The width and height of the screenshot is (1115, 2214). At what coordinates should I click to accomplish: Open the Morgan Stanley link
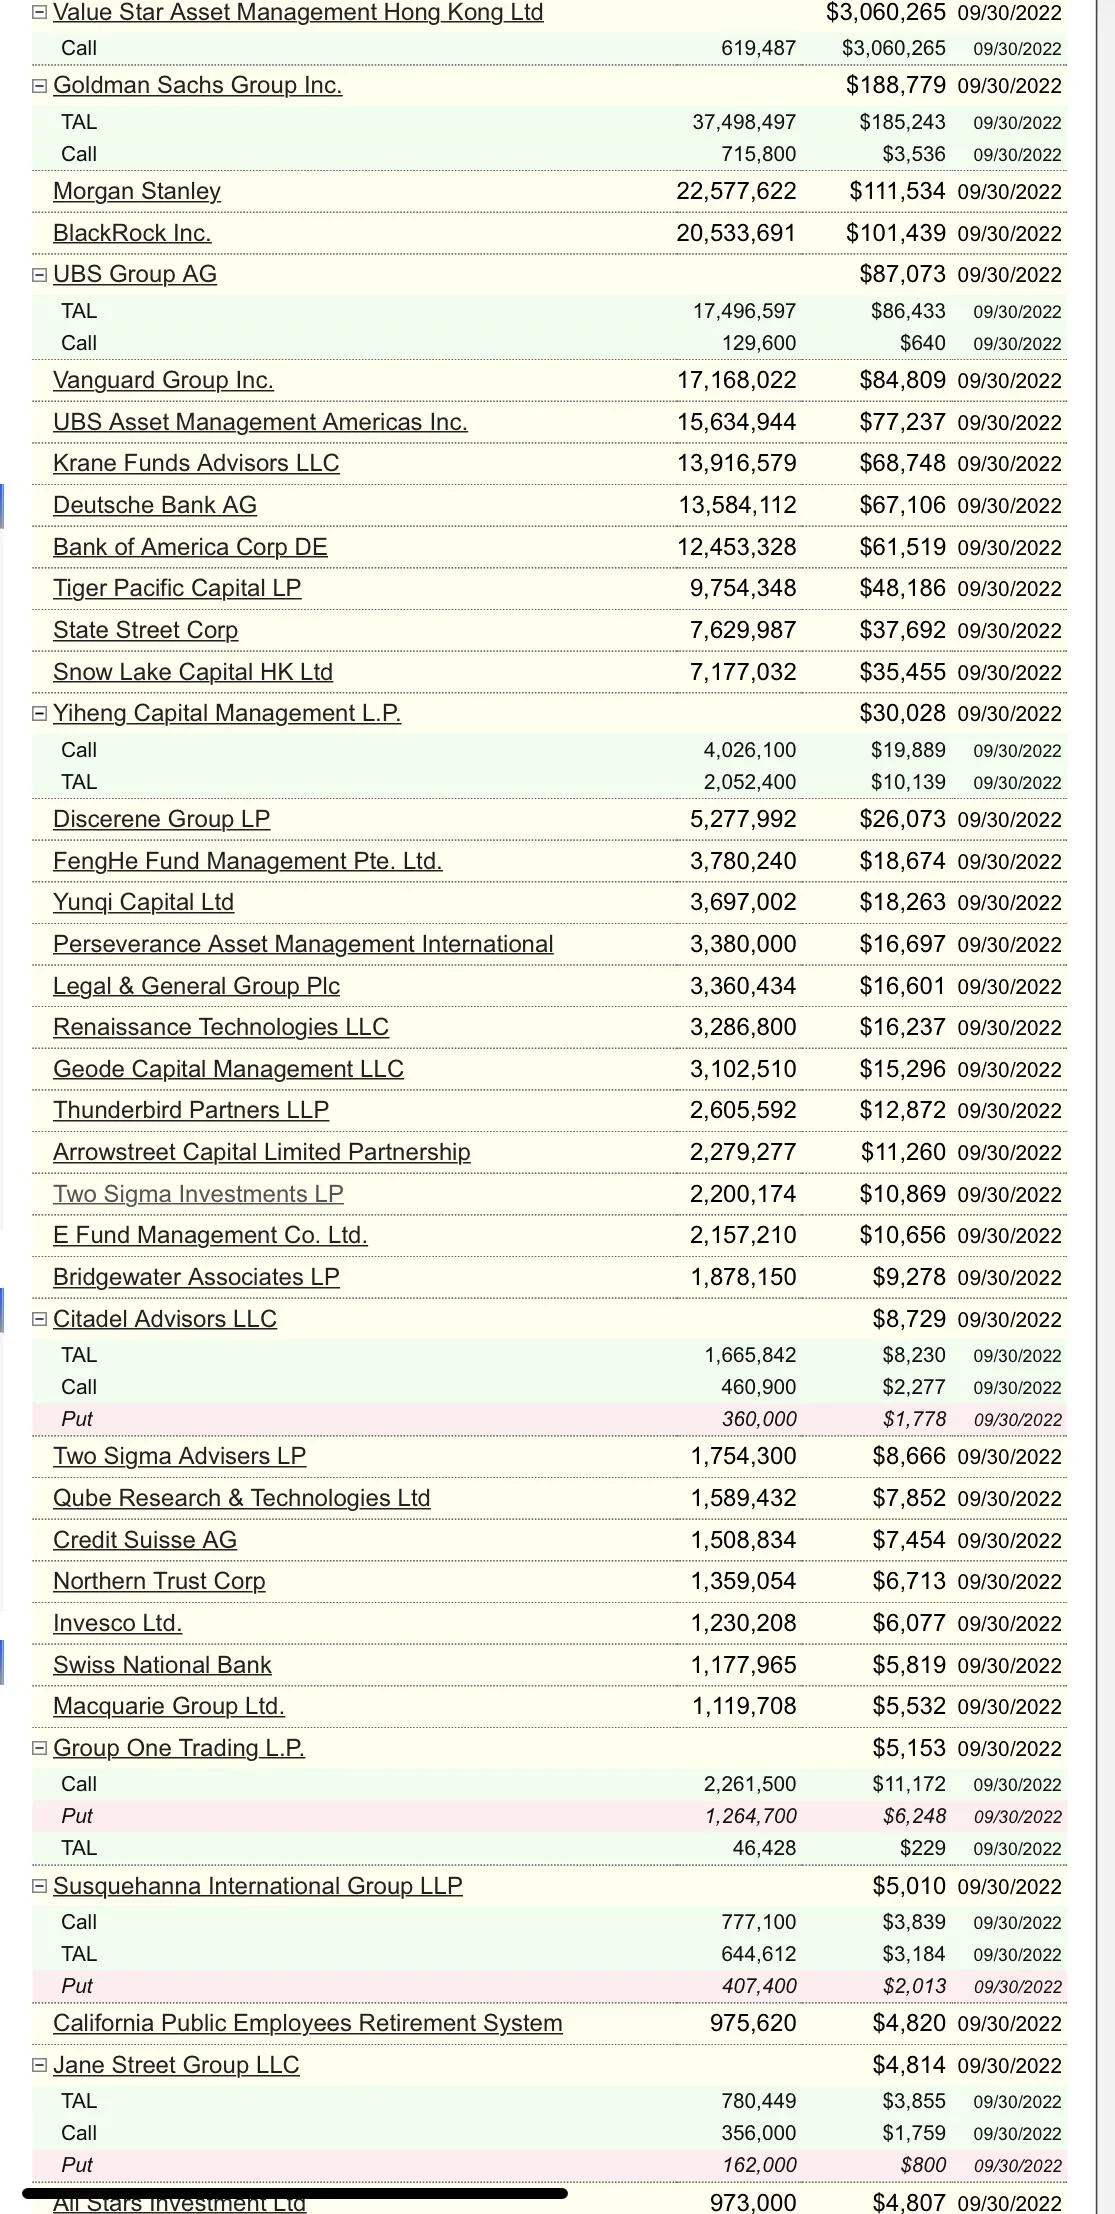point(137,192)
